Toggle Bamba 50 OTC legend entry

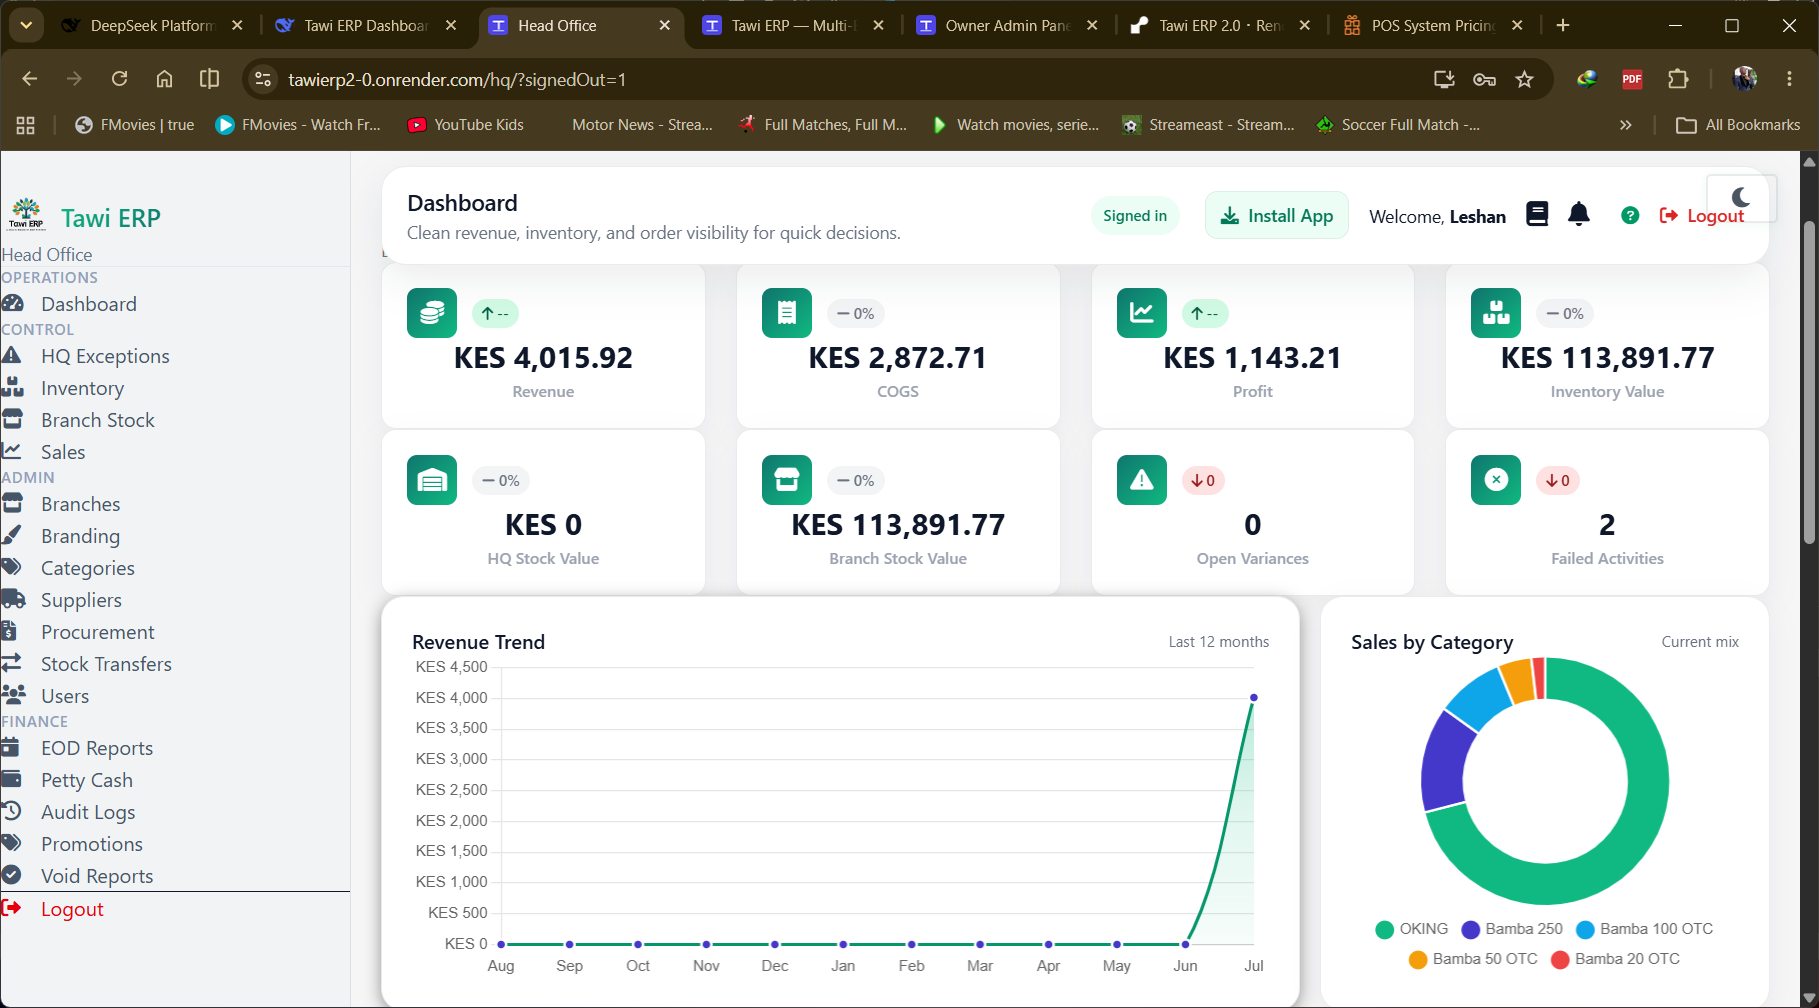[1473, 959]
